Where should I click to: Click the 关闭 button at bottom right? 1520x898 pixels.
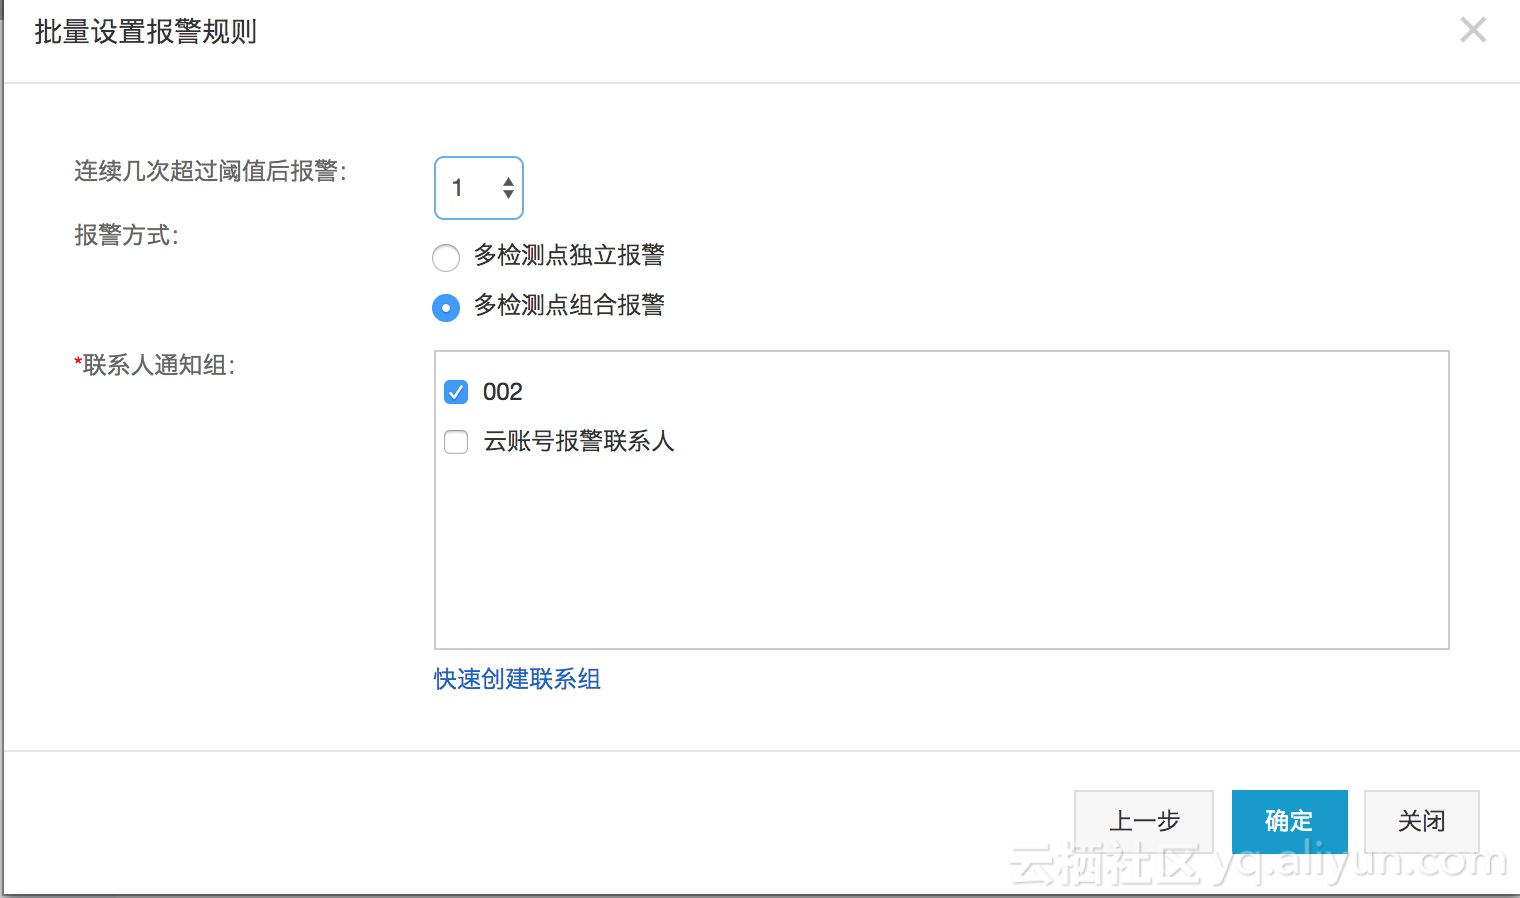1421,821
